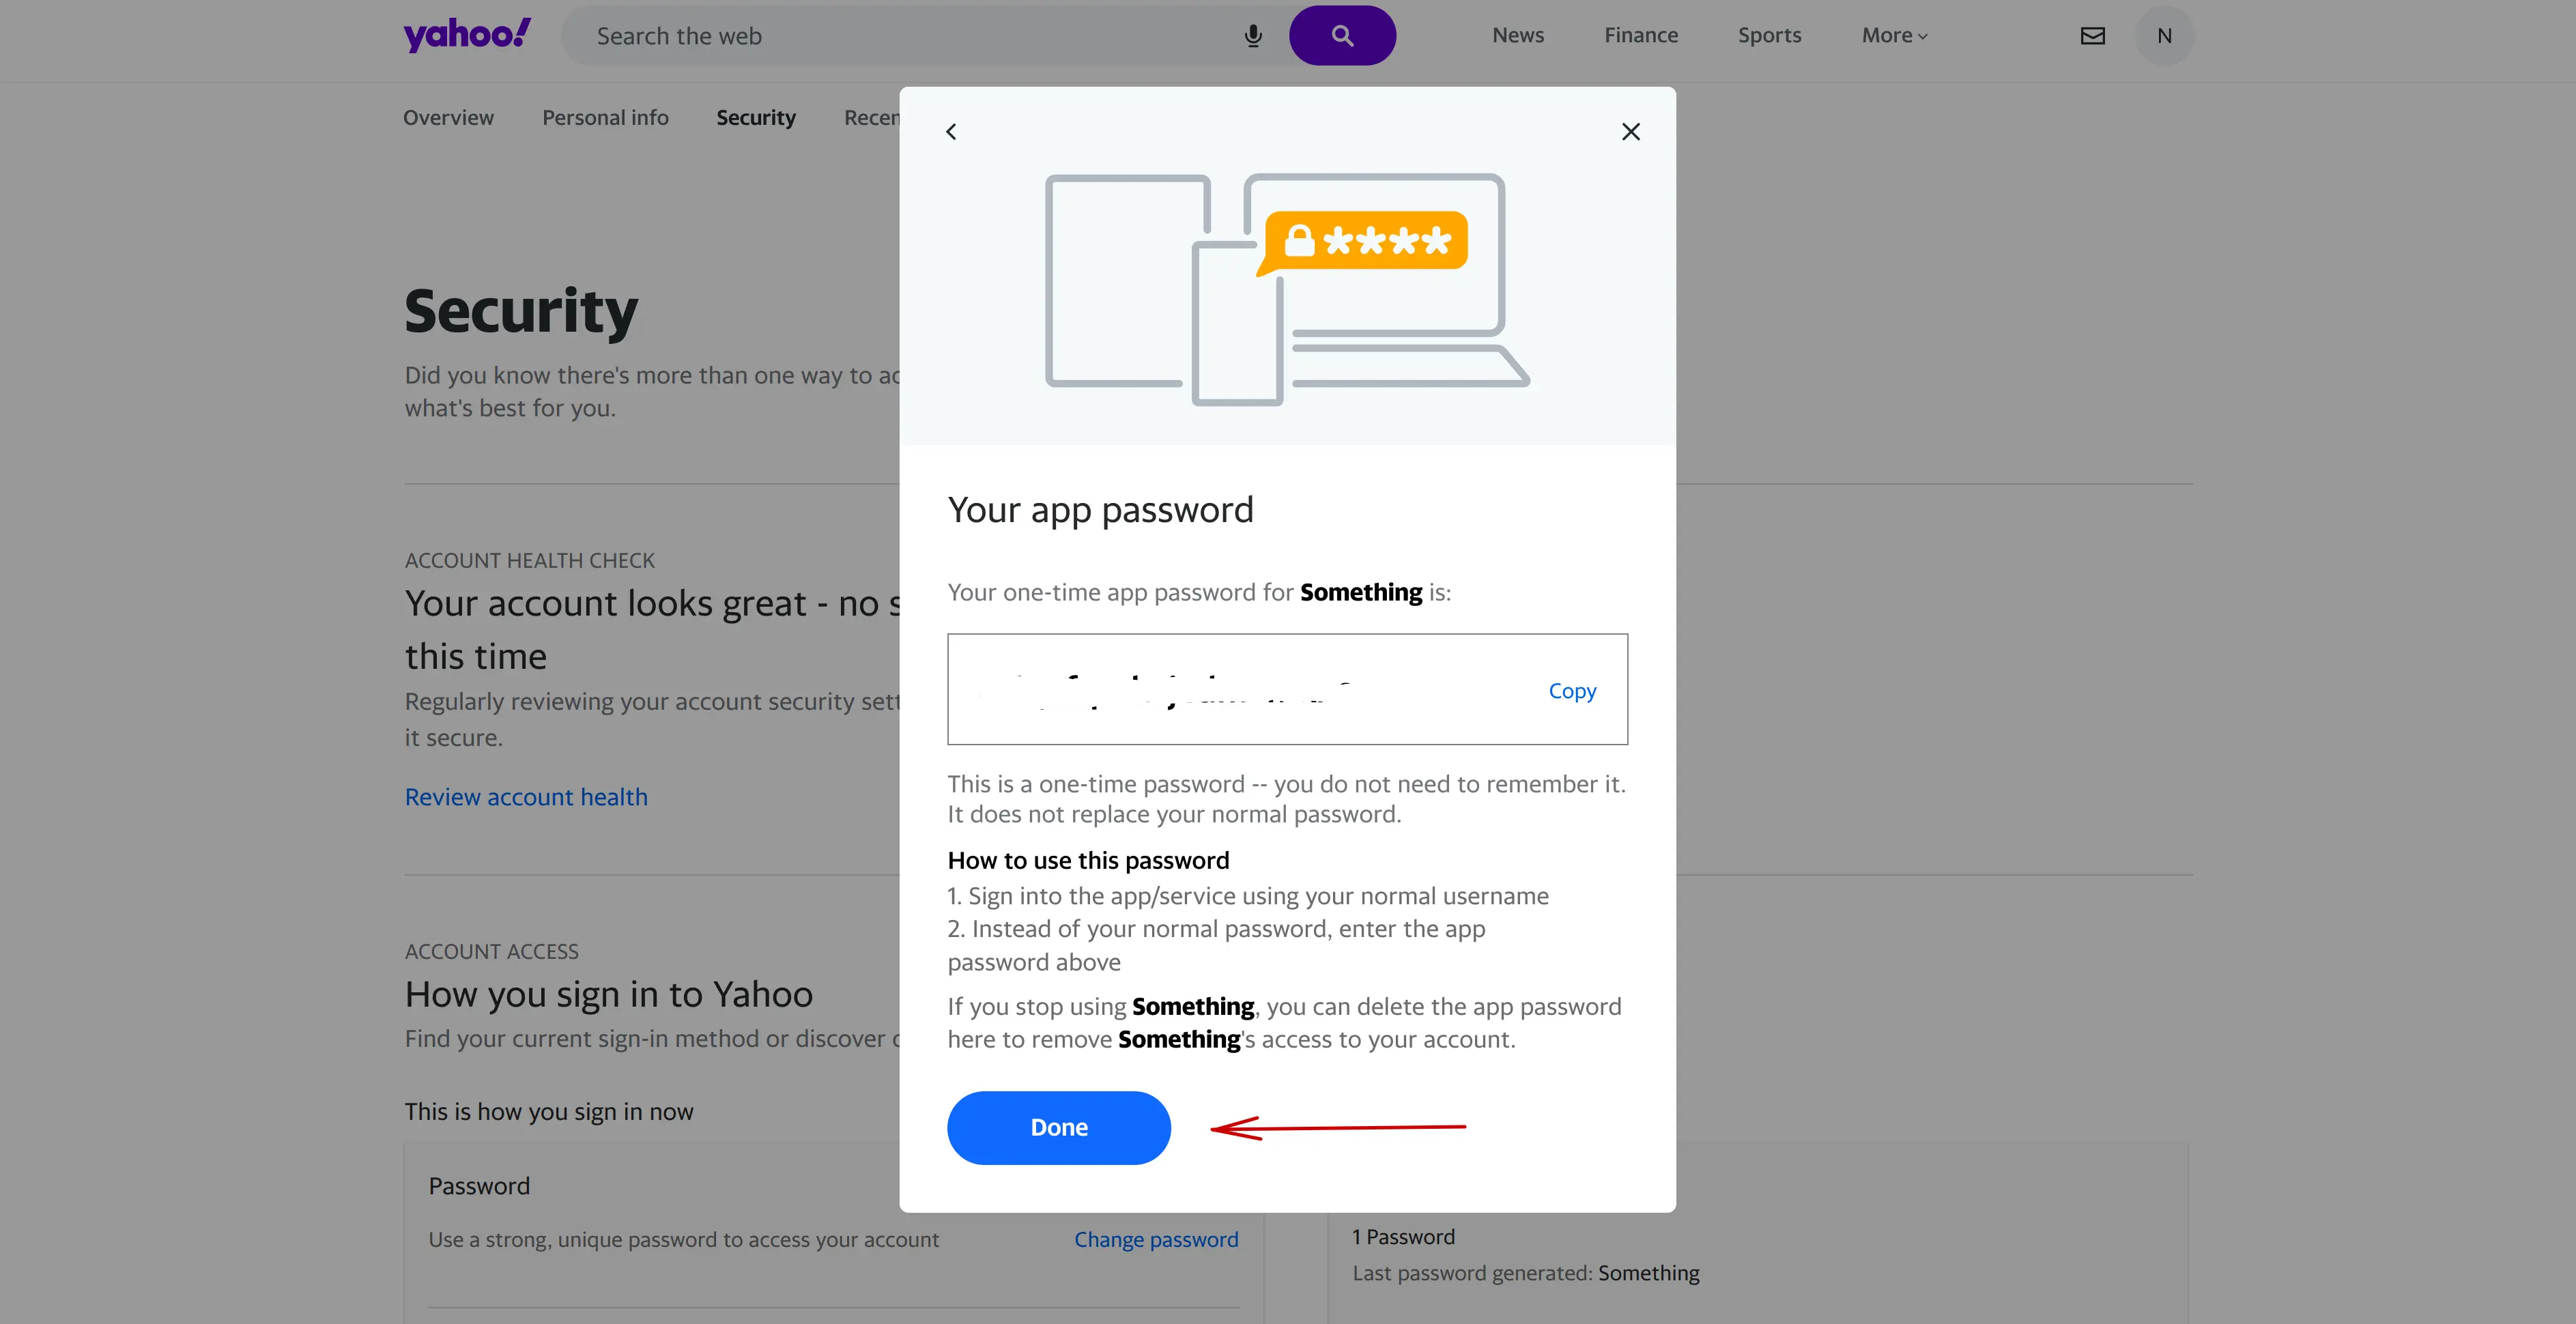Select the Overview tab in account settings
Screen dimensions: 2576x1324
pos(447,117)
